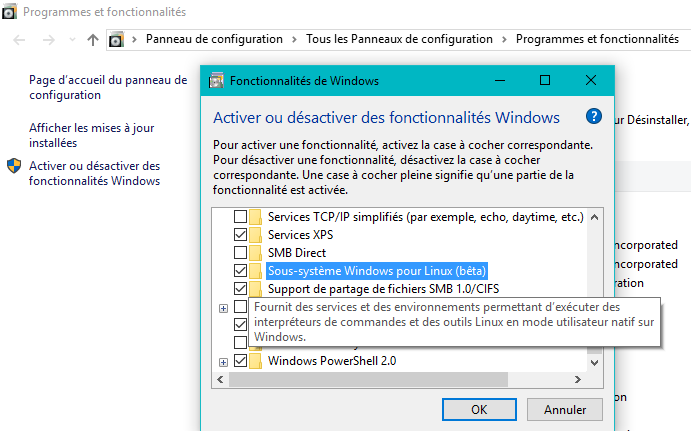Image resolution: width=691 pixels, height=431 pixels.
Task: Confirm with the OK button
Action: click(x=479, y=410)
